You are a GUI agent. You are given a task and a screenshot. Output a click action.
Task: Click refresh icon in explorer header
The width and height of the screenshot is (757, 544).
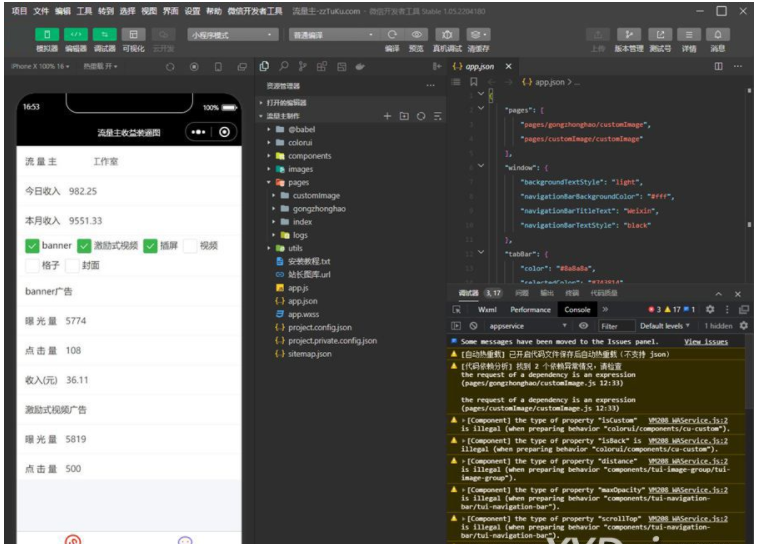point(420,116)
